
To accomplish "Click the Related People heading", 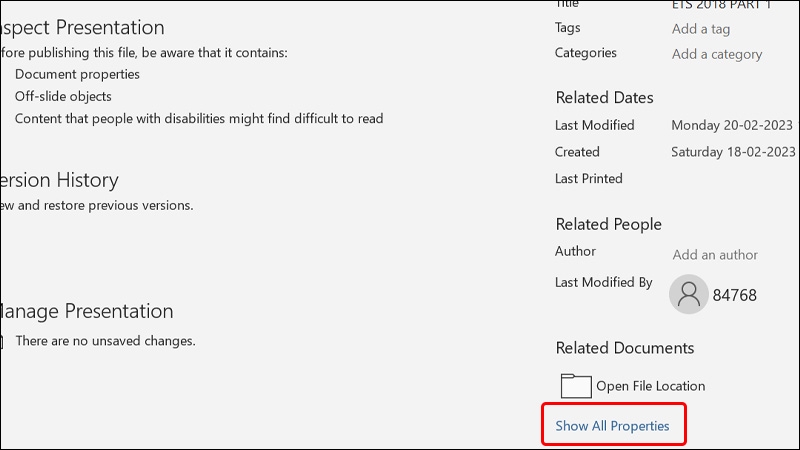I will point(608,224).
